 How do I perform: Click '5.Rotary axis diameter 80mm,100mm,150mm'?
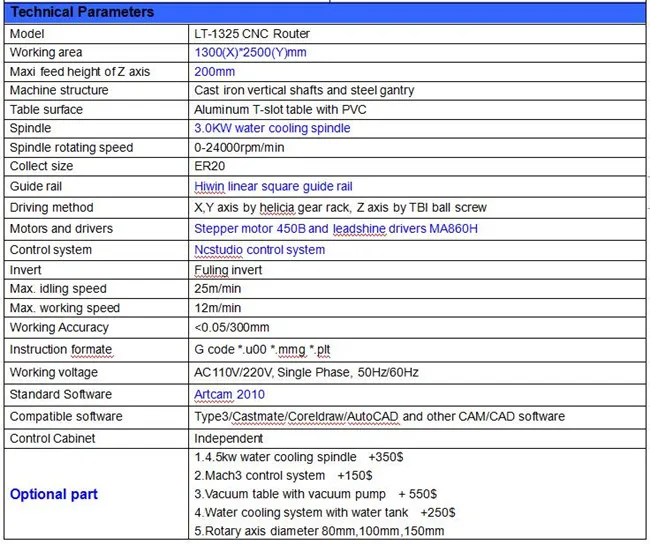click(319, 531)
